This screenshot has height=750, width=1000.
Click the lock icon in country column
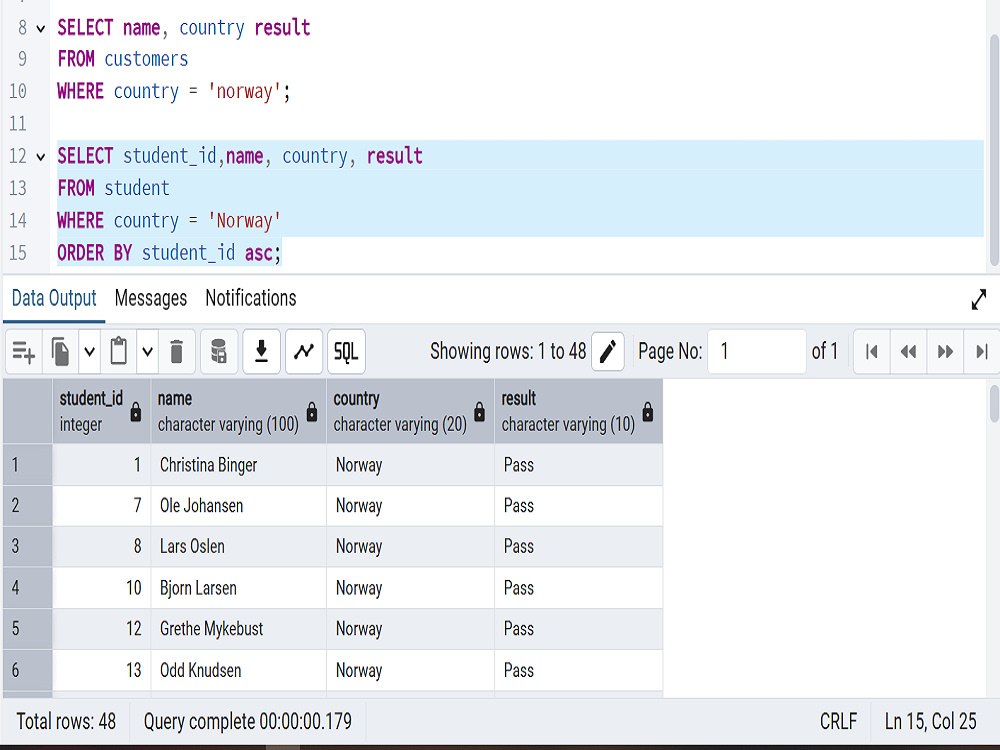click(480, 412)
